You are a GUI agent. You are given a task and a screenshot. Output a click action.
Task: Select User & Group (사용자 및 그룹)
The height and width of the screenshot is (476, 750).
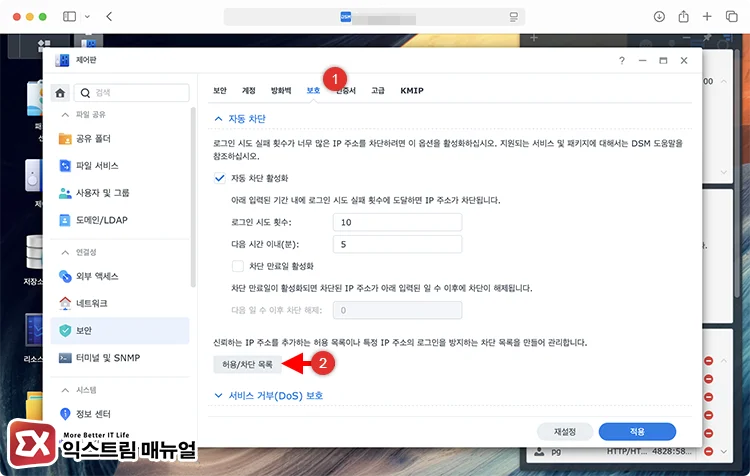tap(100, 193)
